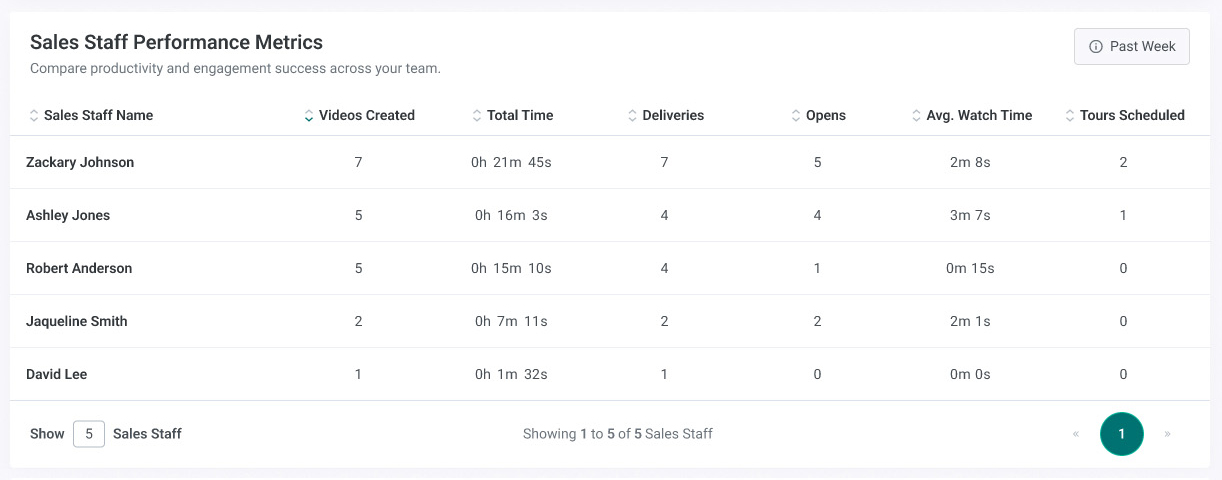Select Zackary Johnson name cell
This screenshot has height=480, width=1222.
click(x=80, y=162)
